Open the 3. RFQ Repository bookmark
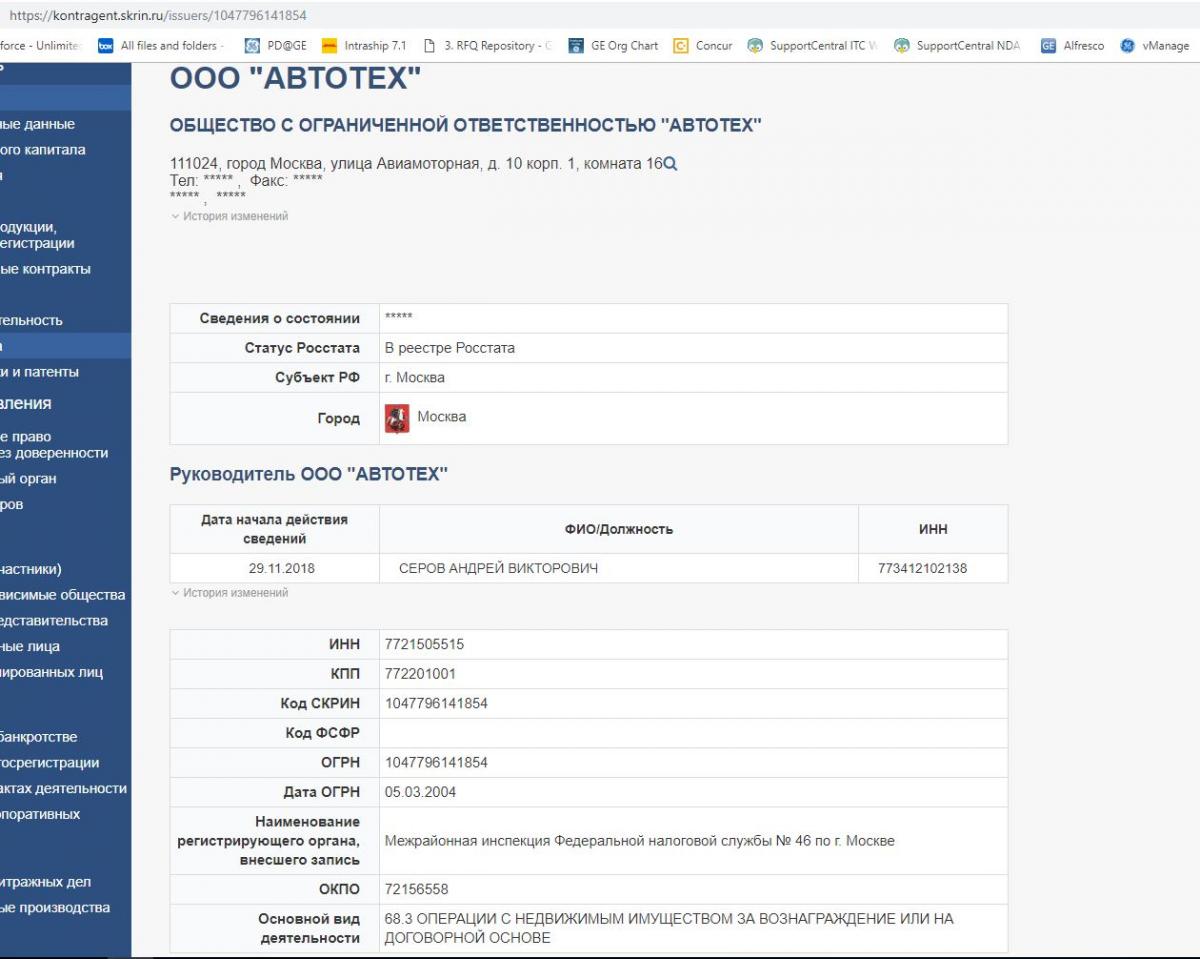This screenshot has width=1200, height=959. [487, 46]
